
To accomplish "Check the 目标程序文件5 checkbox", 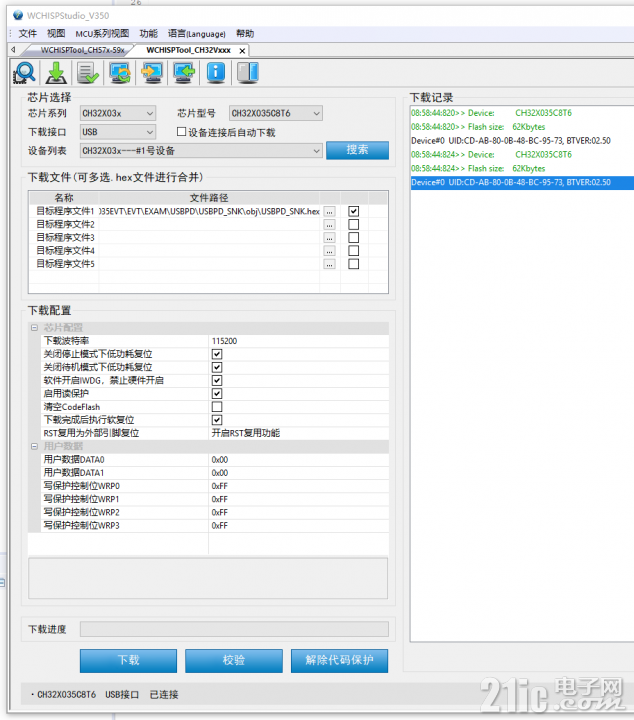I will [x=353, y=264].
